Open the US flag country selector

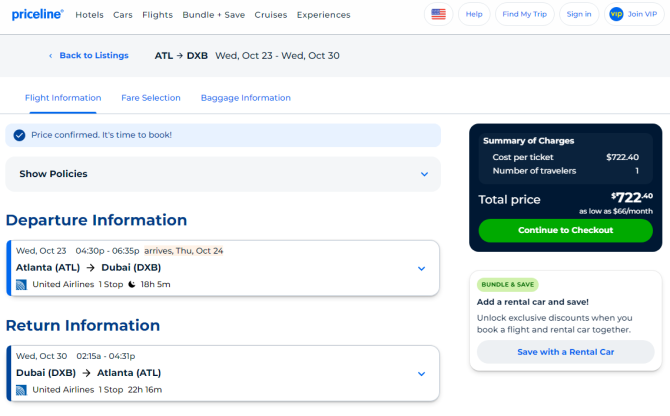tap(438, 14)
